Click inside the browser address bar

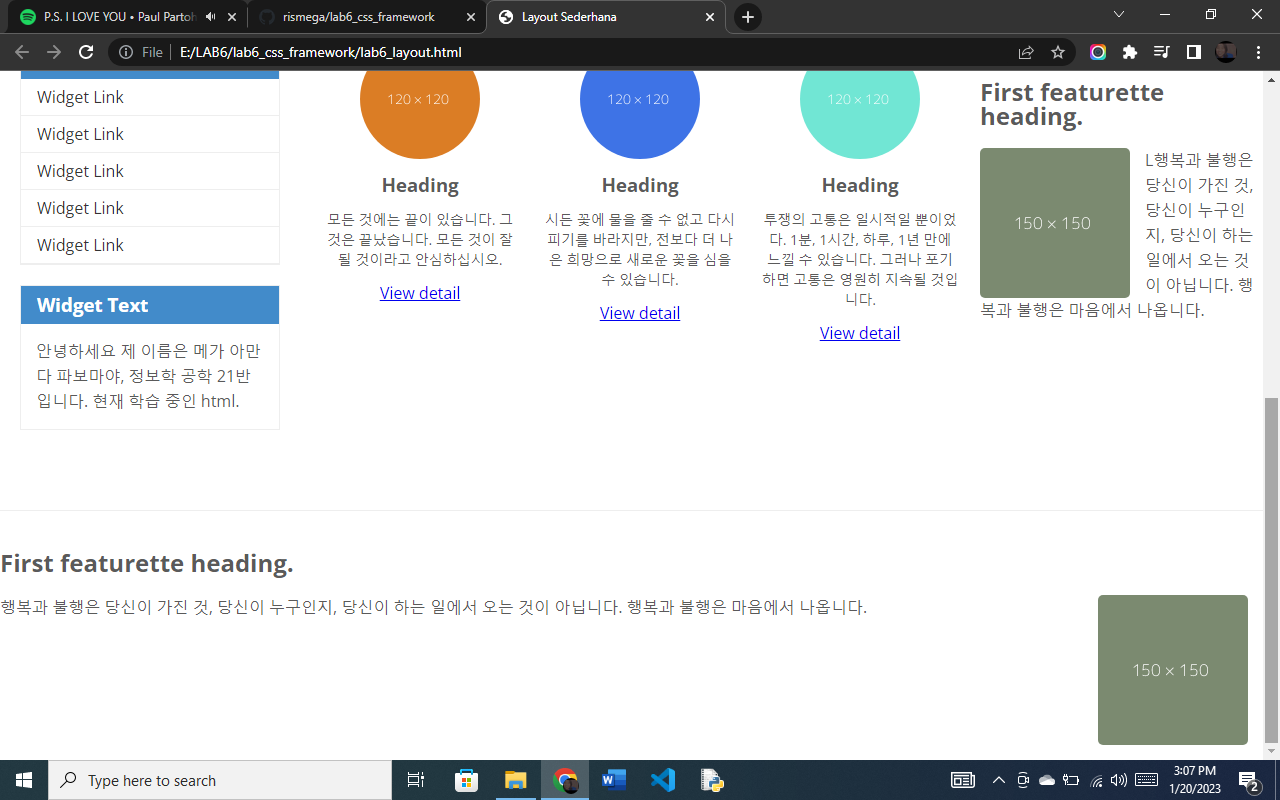400,52
